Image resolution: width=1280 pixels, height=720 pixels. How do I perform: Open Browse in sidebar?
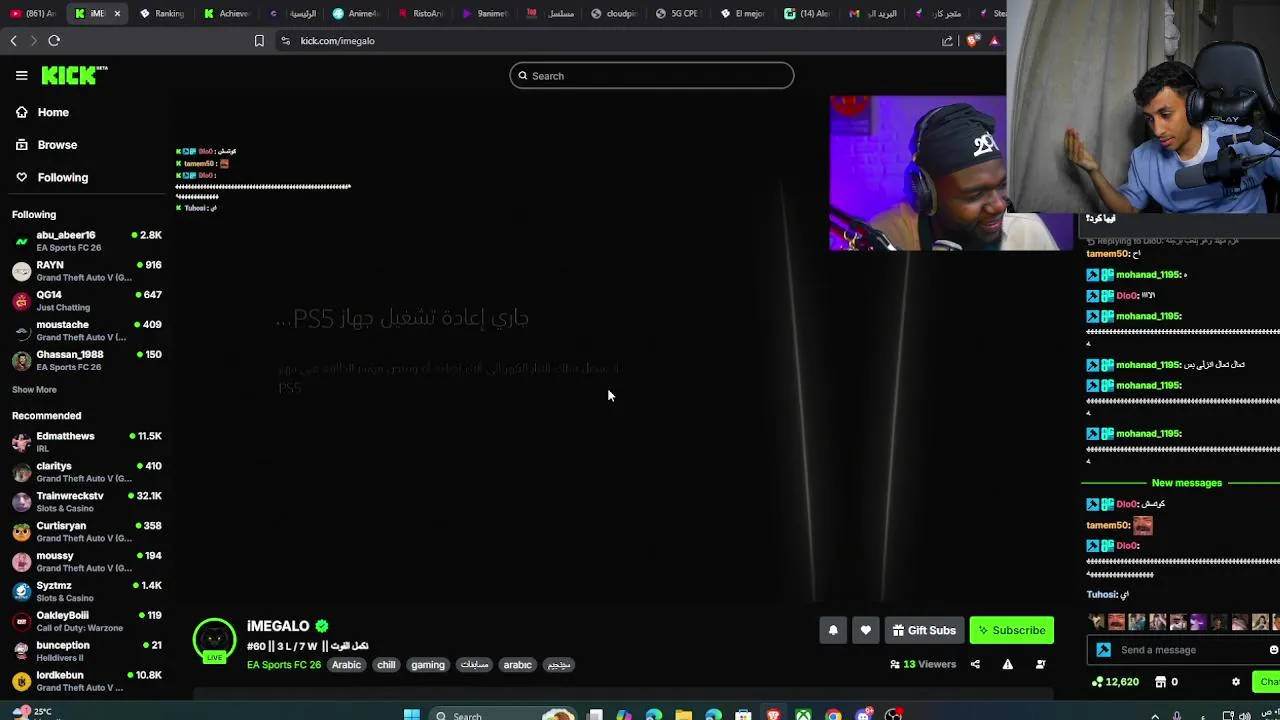click(57, 145)
